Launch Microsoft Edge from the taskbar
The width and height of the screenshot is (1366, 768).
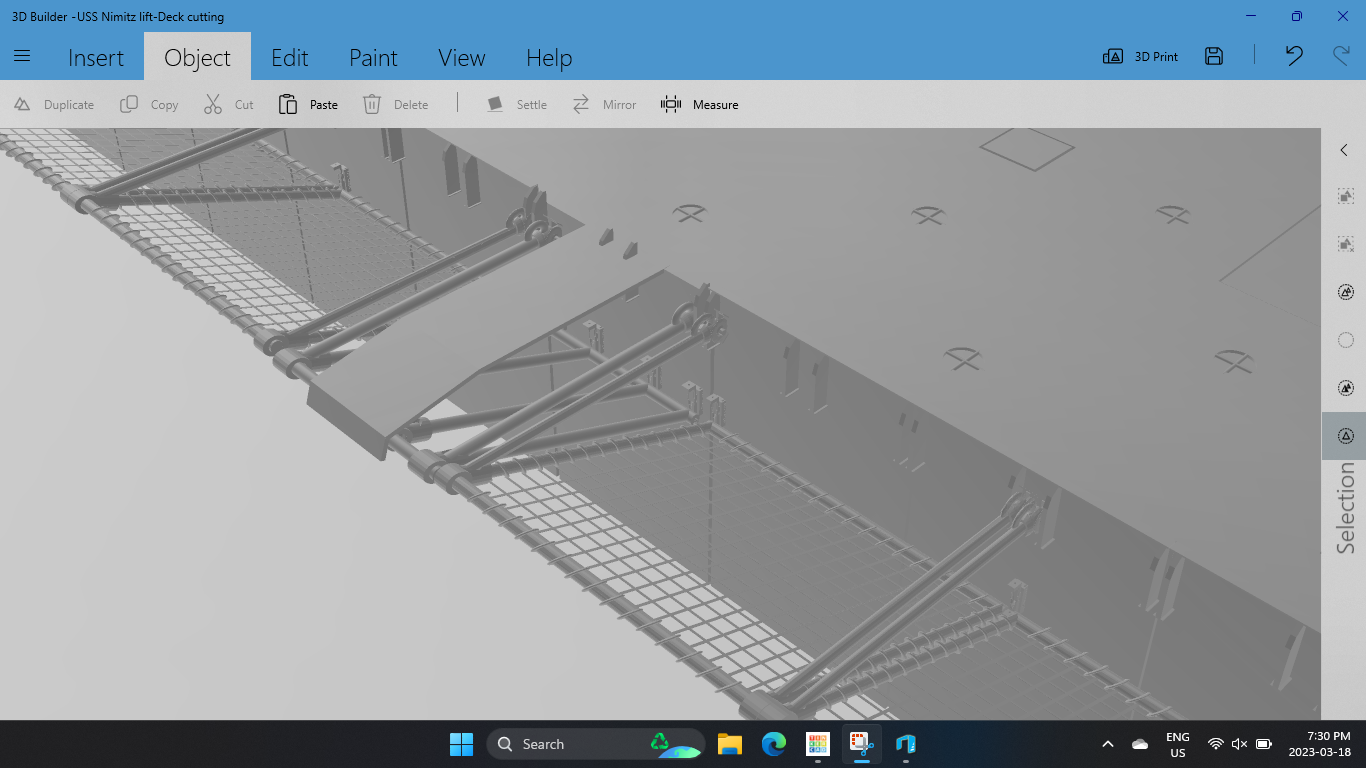(x=774, y=744)
